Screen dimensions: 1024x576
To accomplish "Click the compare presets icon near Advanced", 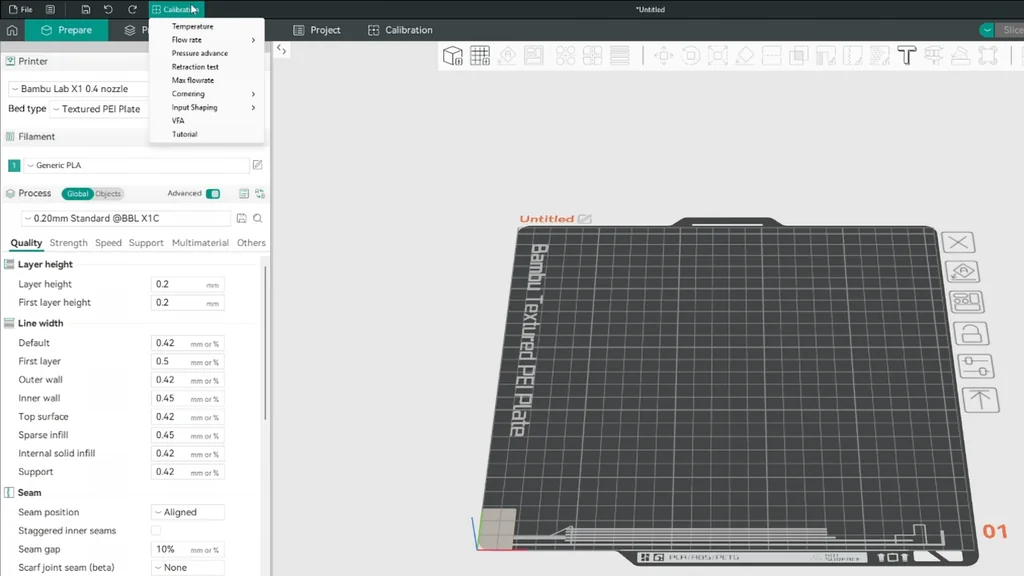I will coord(260,193).
